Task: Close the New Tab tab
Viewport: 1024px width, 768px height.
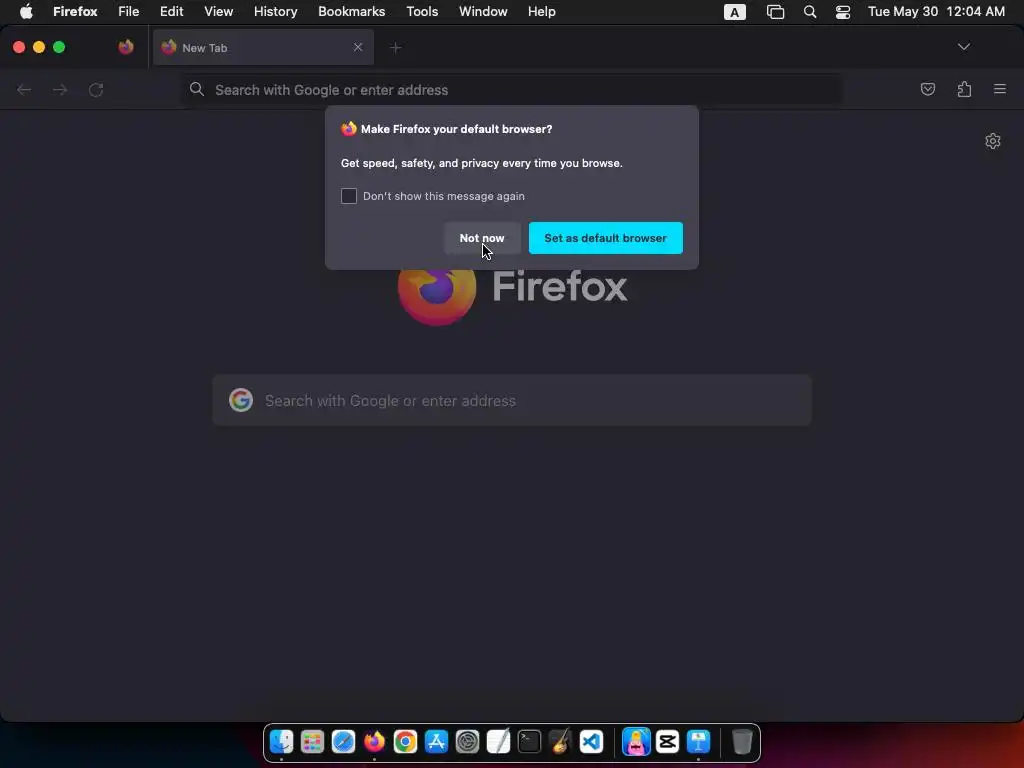Action: (x=358, y=47)
